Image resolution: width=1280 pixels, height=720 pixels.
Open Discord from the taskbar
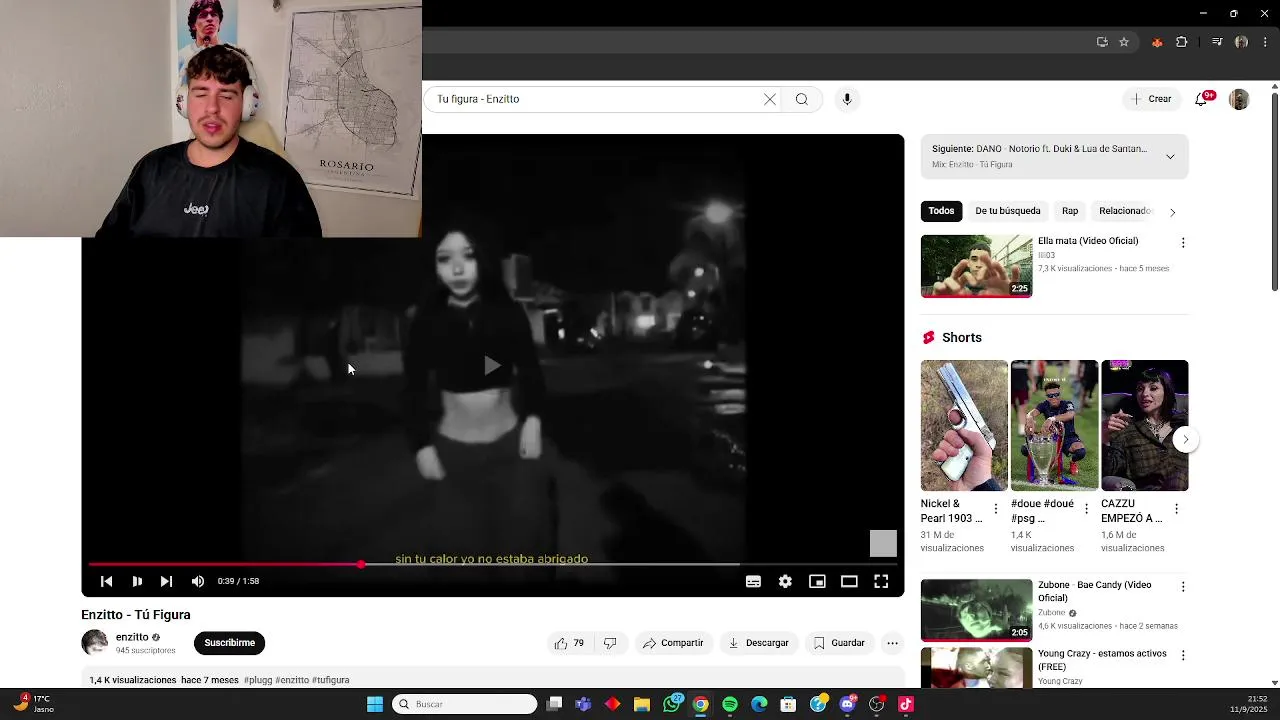pos(848,704)
